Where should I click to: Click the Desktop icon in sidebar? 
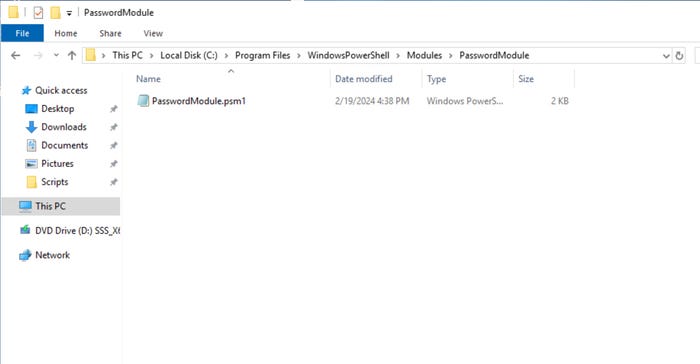pyautogui.click(x=31, y=109)
